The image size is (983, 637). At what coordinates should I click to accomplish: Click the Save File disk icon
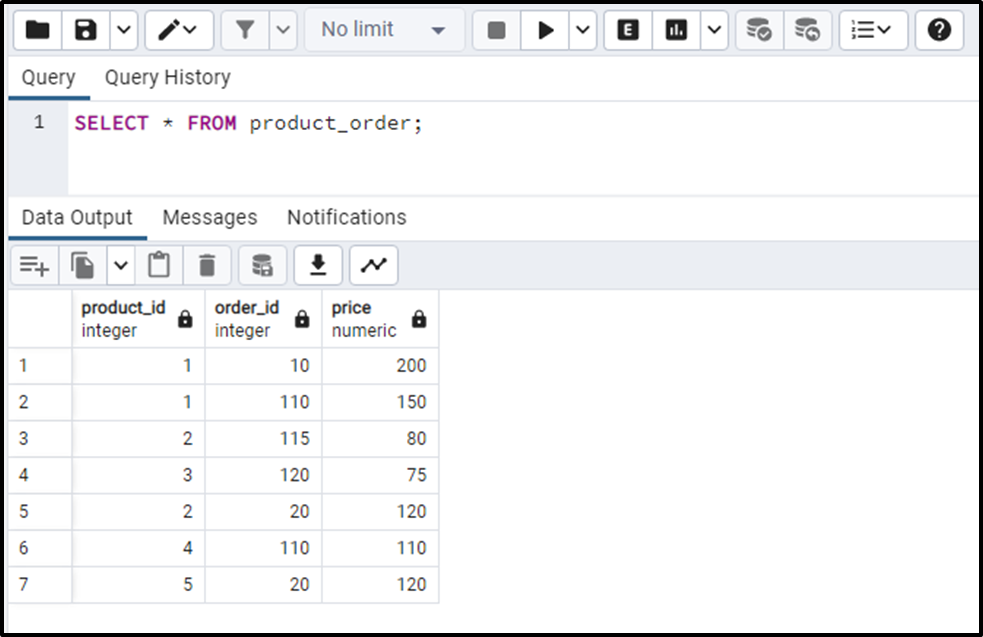coord(86,30)
